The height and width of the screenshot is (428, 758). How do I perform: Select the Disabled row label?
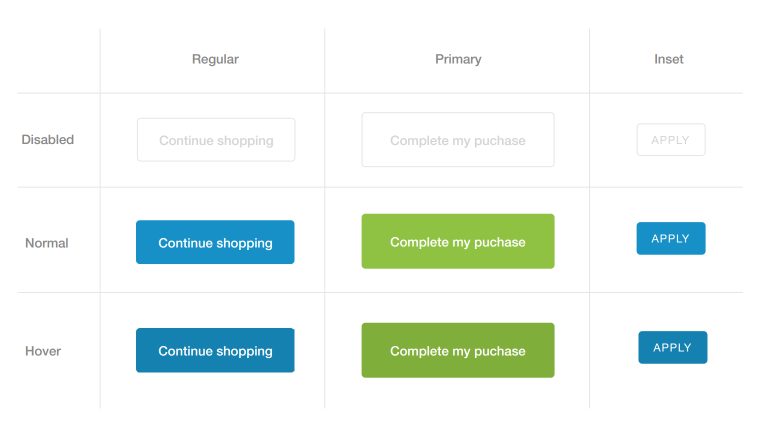47,140
